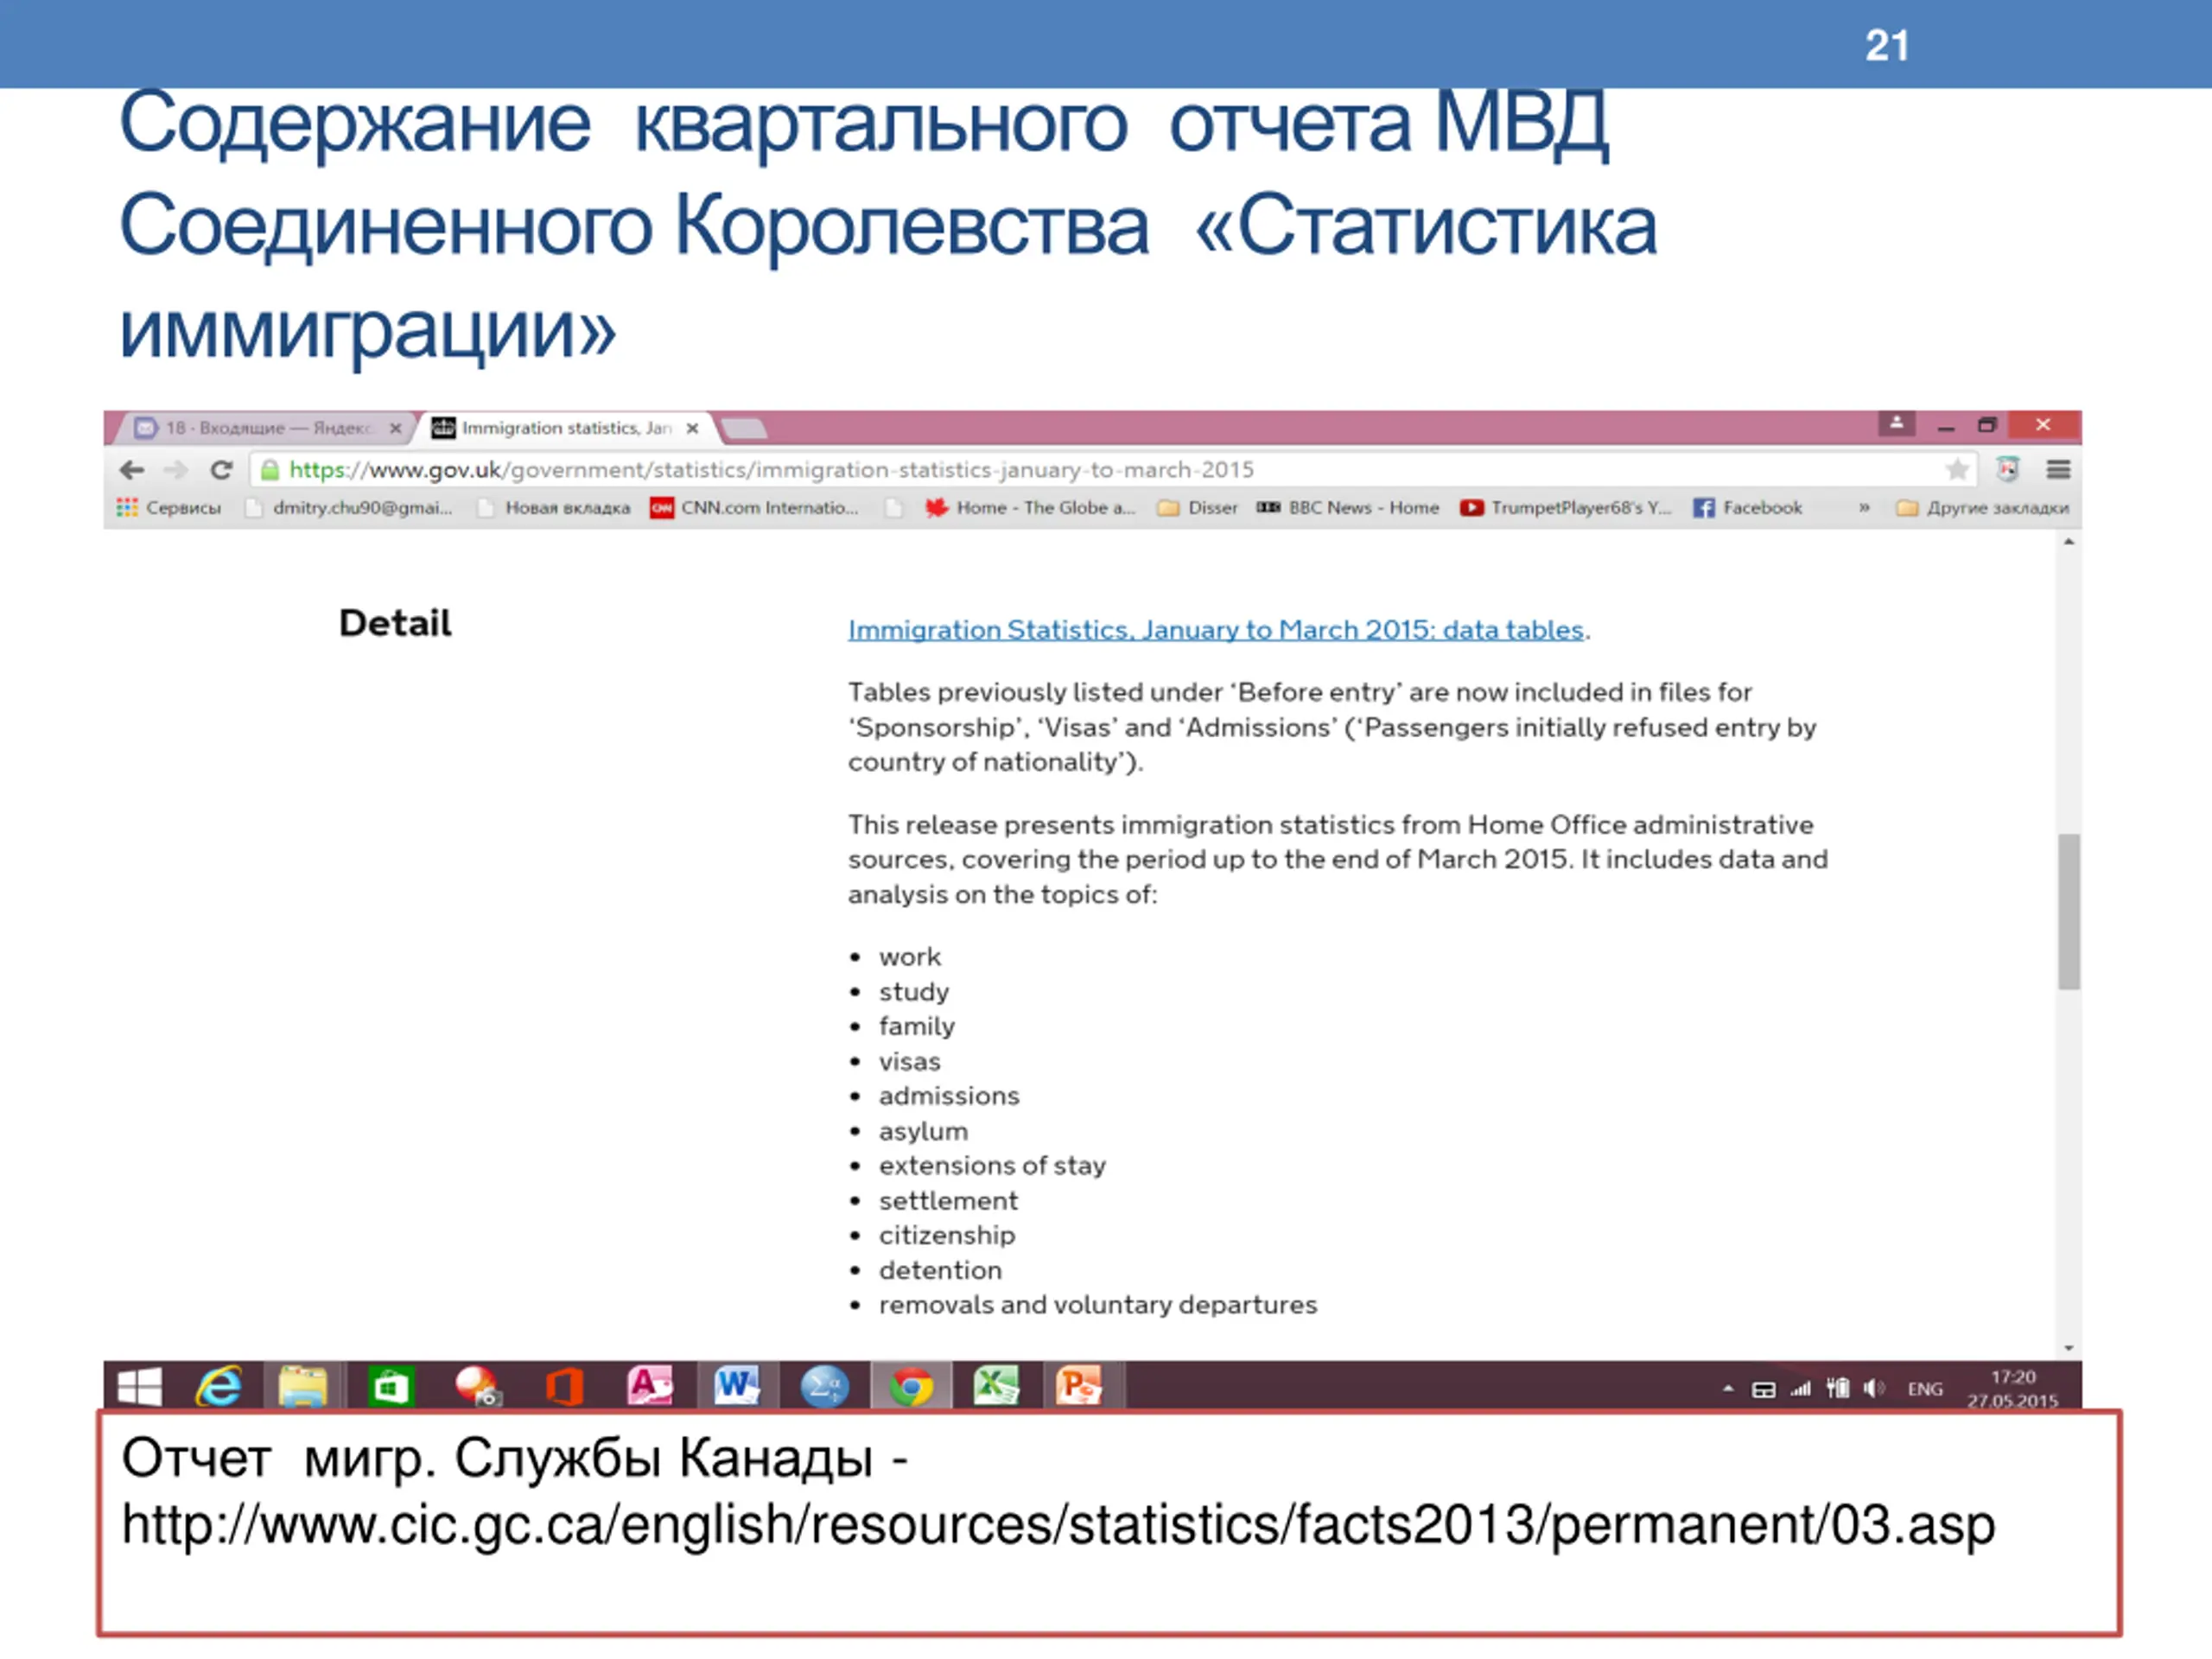Open Immigration Statistics data tables link
2212x1659 pixels.
click(1215, 630)
